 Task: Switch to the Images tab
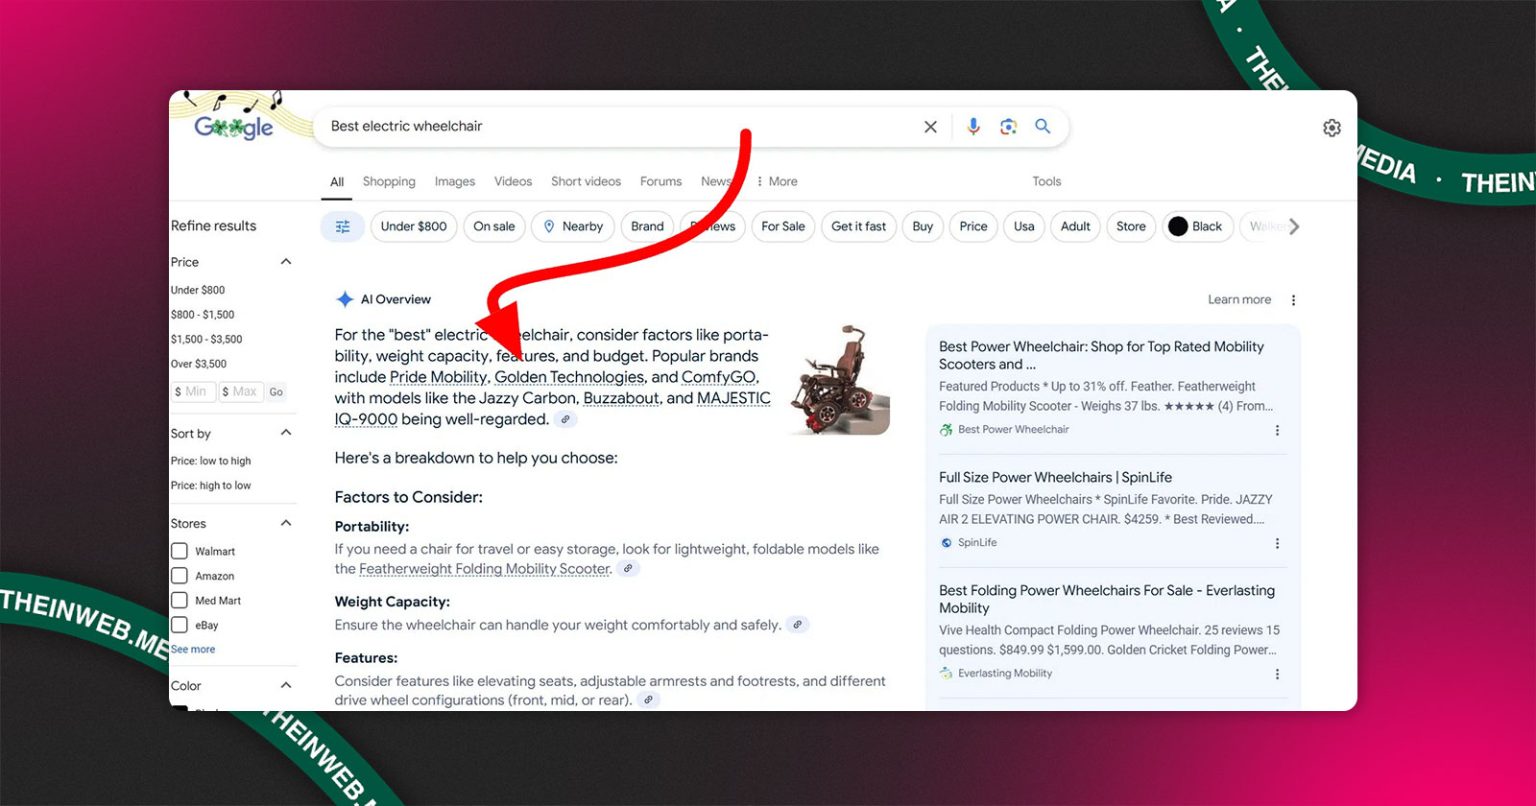tap(455, 182)
